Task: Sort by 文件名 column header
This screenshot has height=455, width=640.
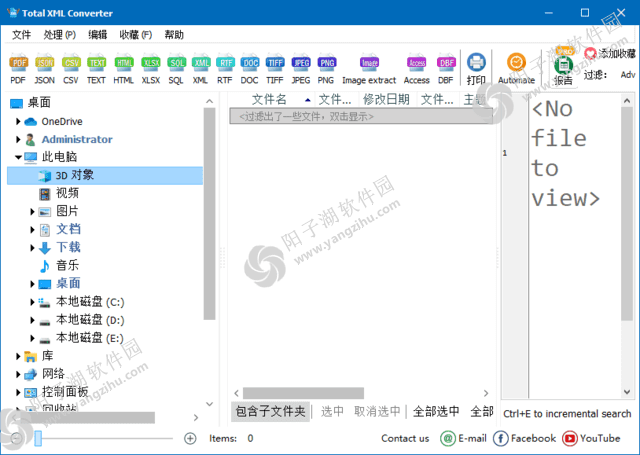Action: tap(269, 99)
